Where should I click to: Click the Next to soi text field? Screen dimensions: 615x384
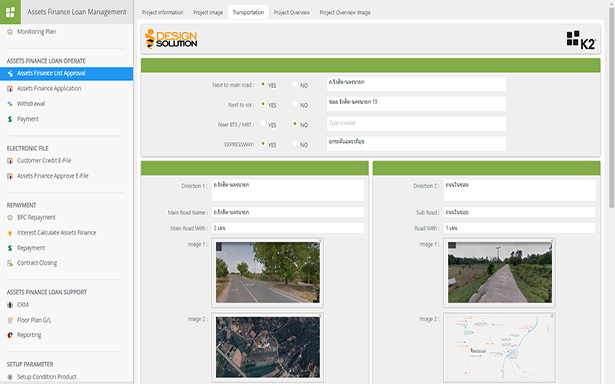pyautogui.click(x=417, y=104)
